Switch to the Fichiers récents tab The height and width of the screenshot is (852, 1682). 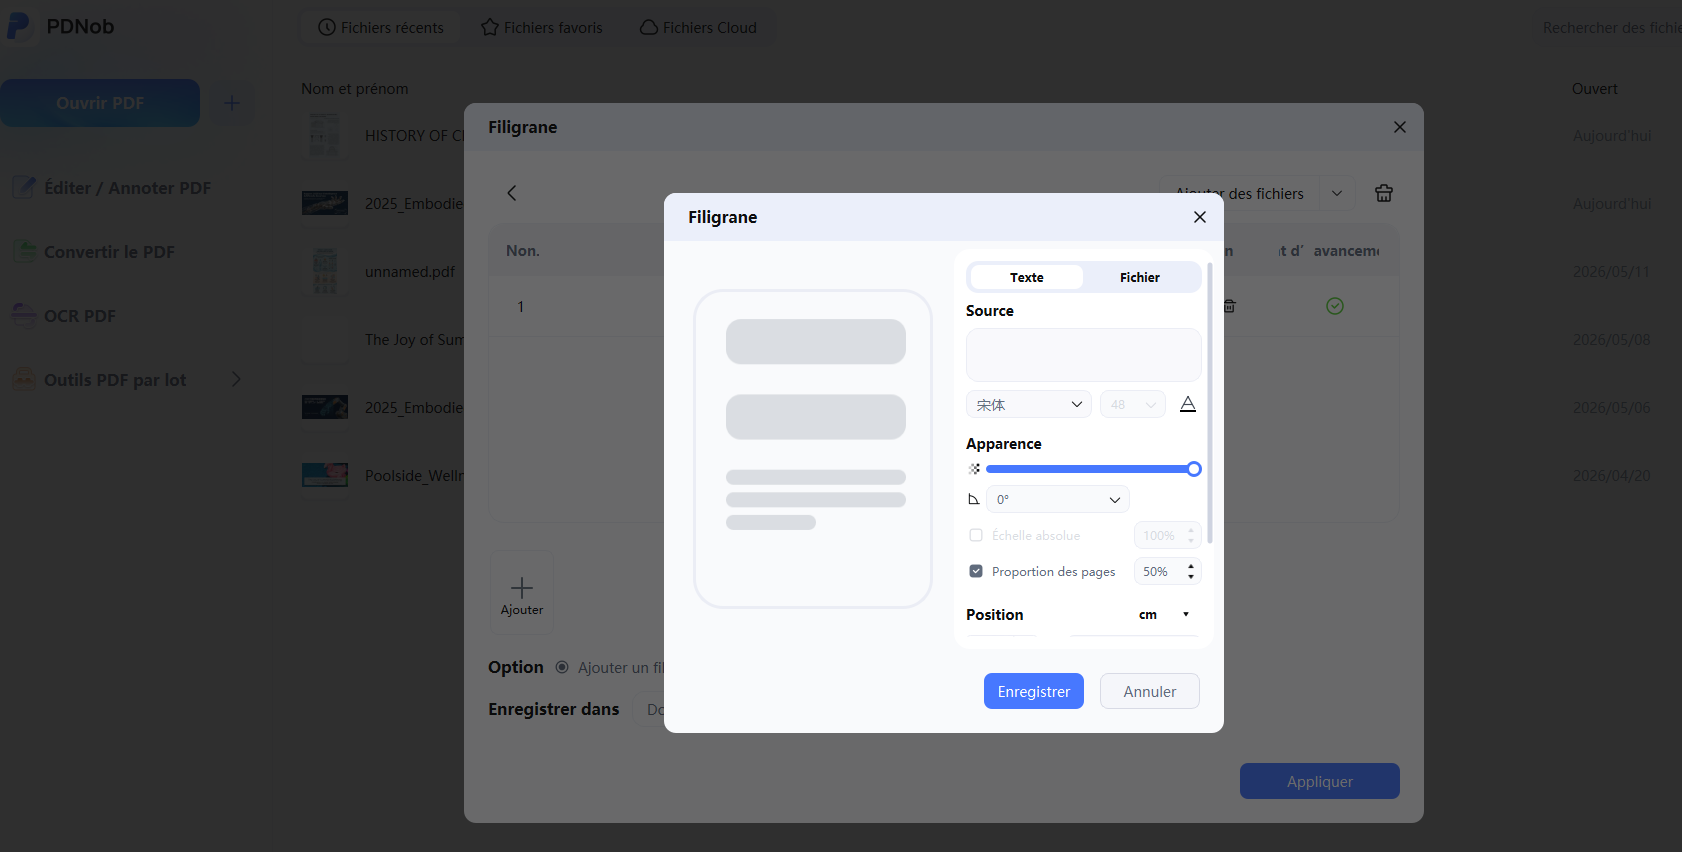coord(380,27)
